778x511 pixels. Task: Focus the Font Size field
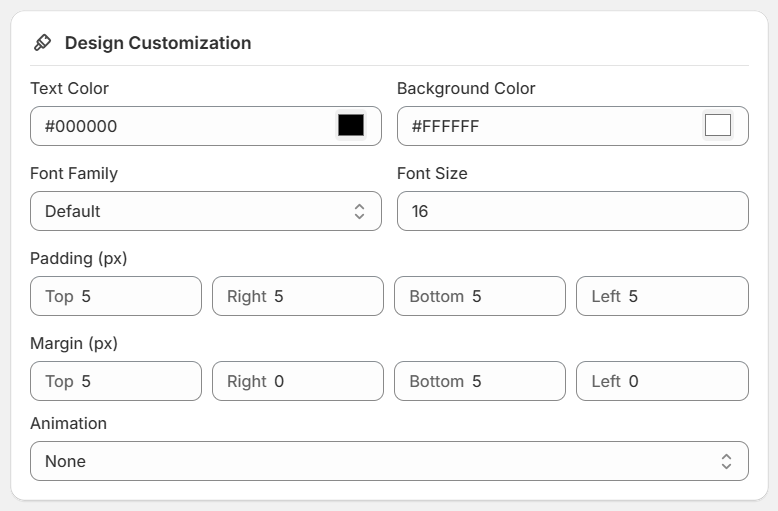click(572, 211)
